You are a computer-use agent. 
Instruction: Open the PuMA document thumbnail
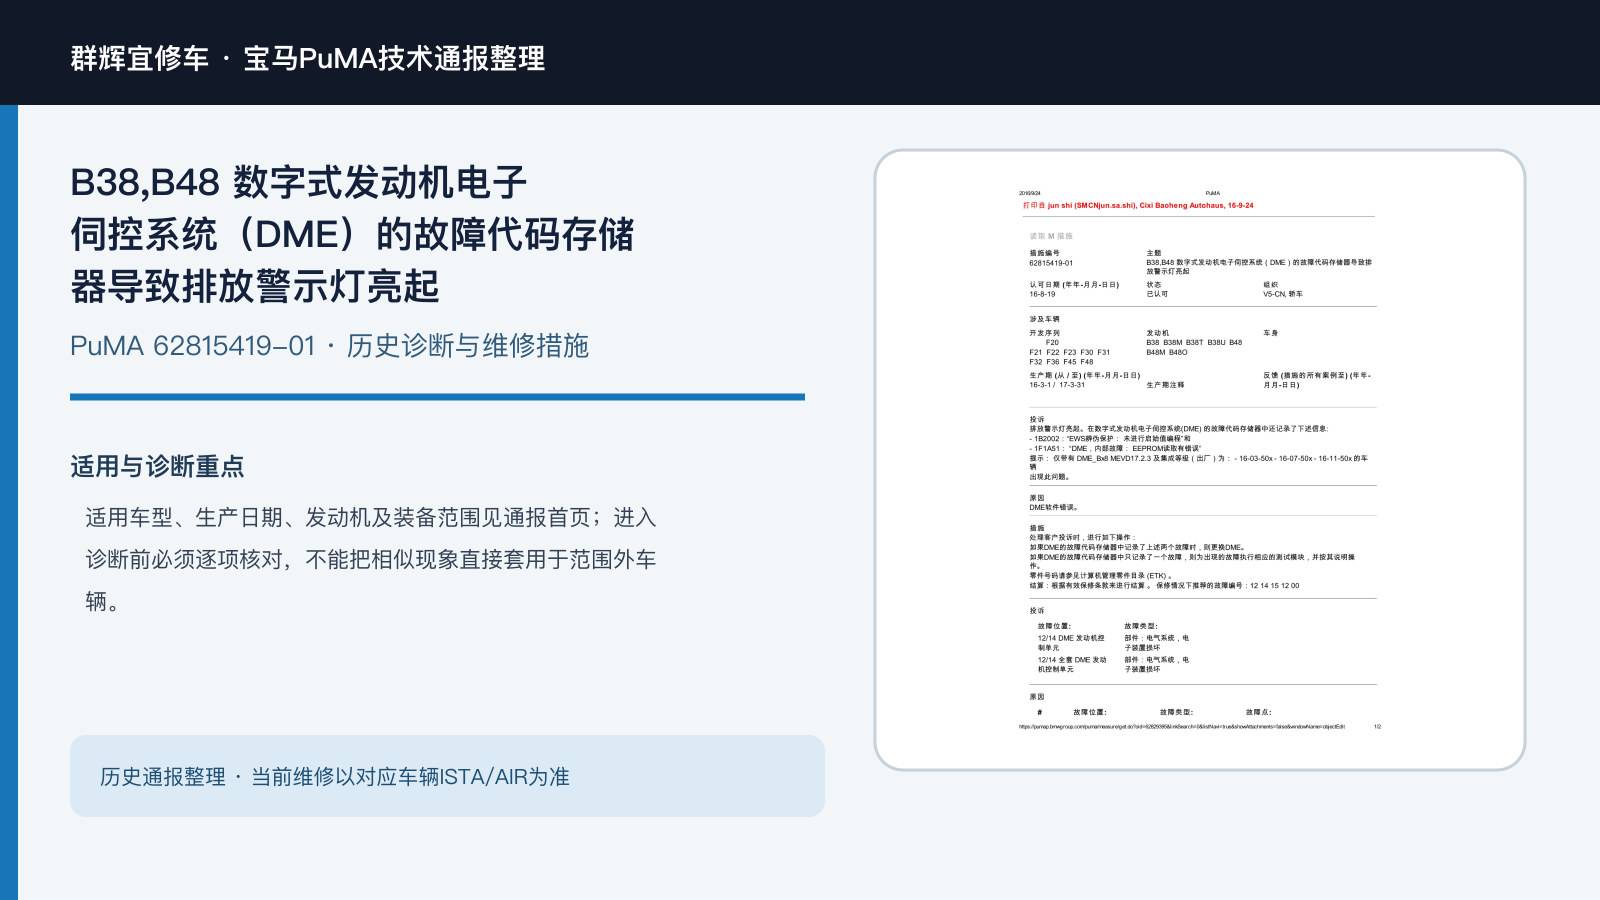pyautogui.click(x=1199, y=460)
